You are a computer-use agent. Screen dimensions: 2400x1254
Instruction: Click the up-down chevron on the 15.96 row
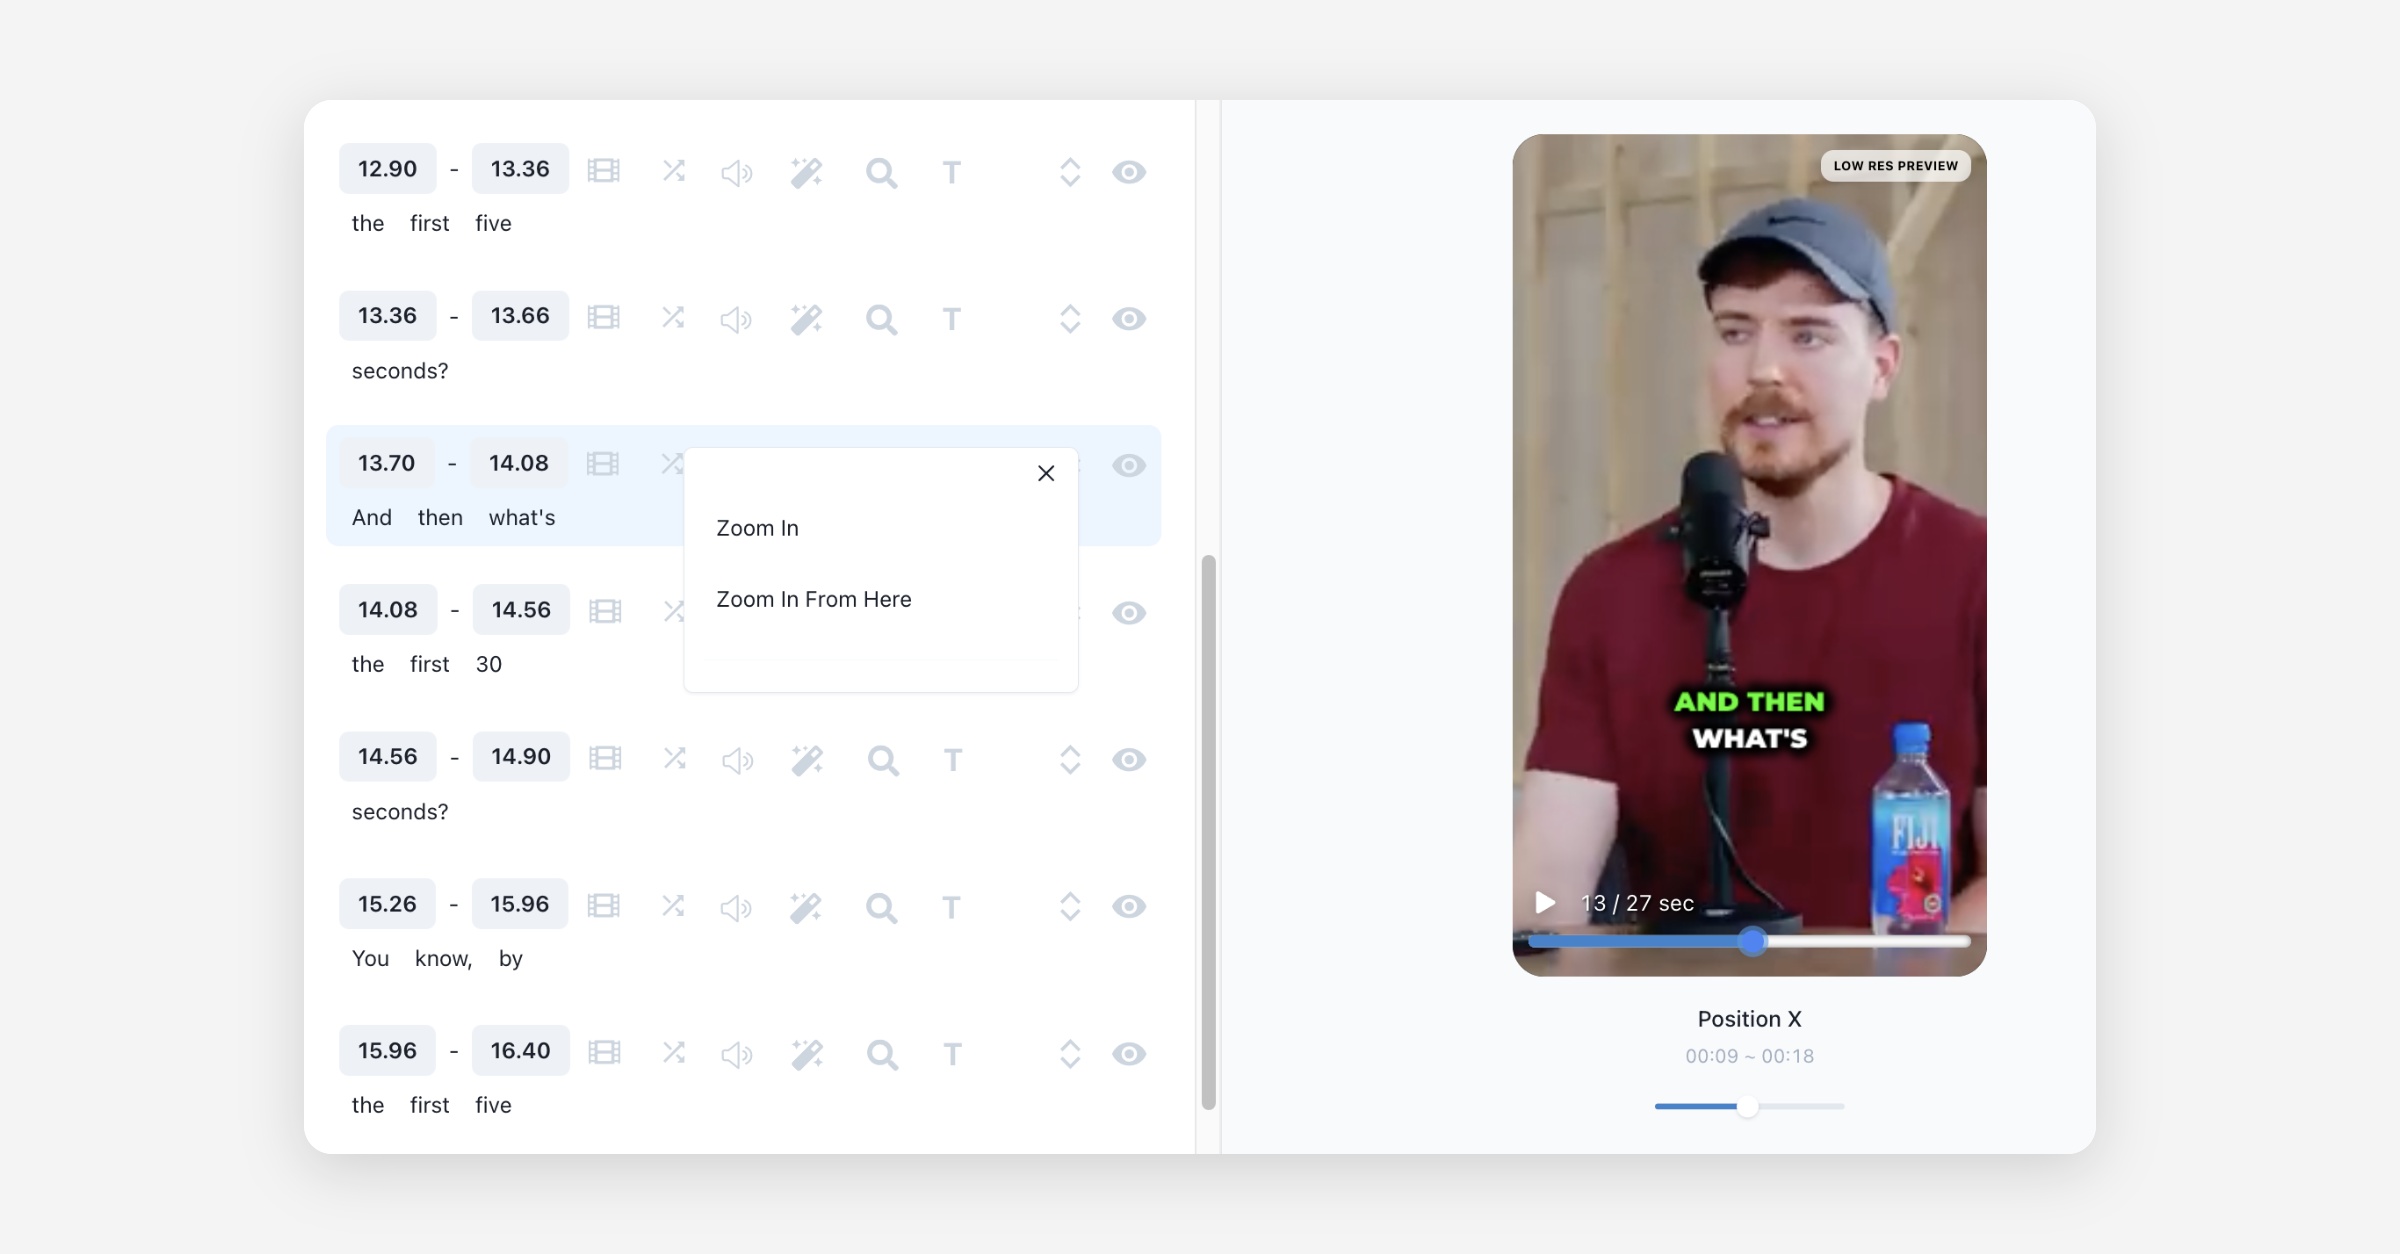[x=1070, y=1054]
